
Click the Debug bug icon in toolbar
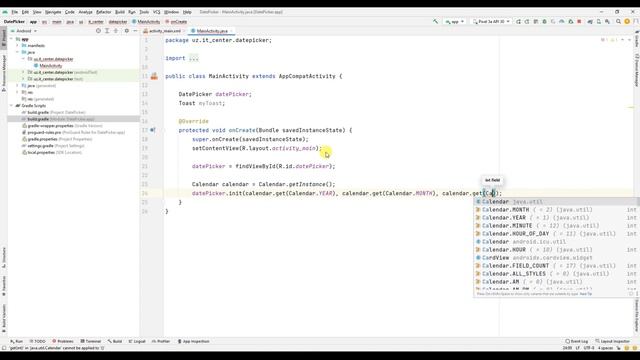(544, 22)
